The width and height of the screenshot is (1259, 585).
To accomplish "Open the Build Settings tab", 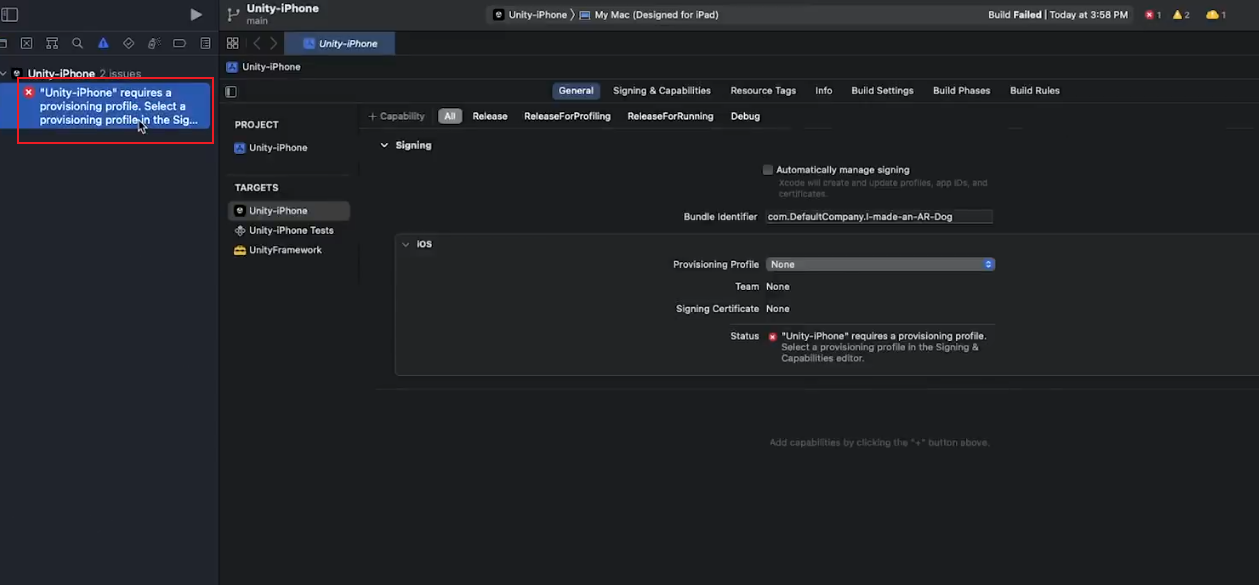I will (x=882, y=90).
